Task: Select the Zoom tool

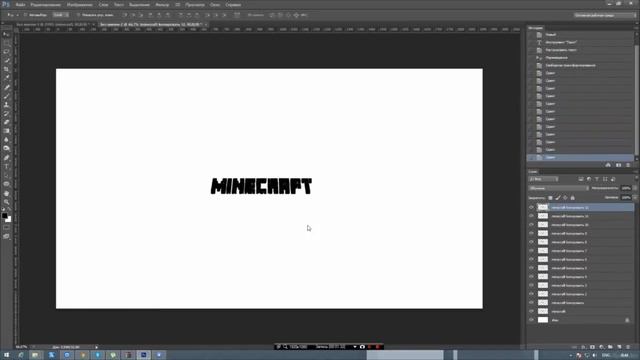Action: click(x=6, y=202)
